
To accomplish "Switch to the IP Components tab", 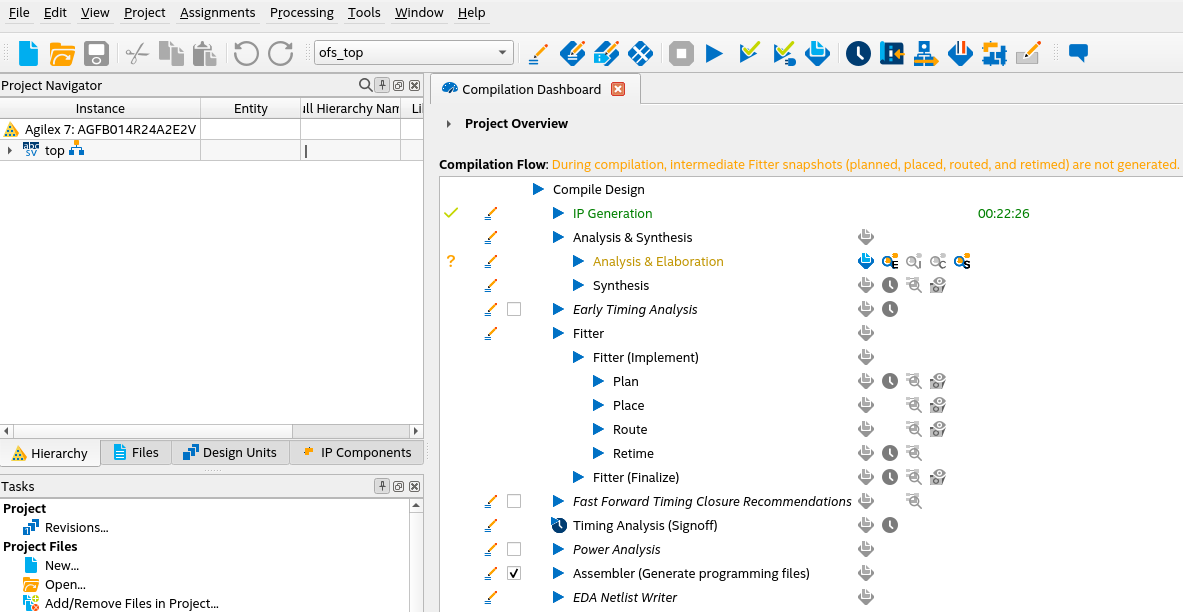I will click(x=357, y=453).
